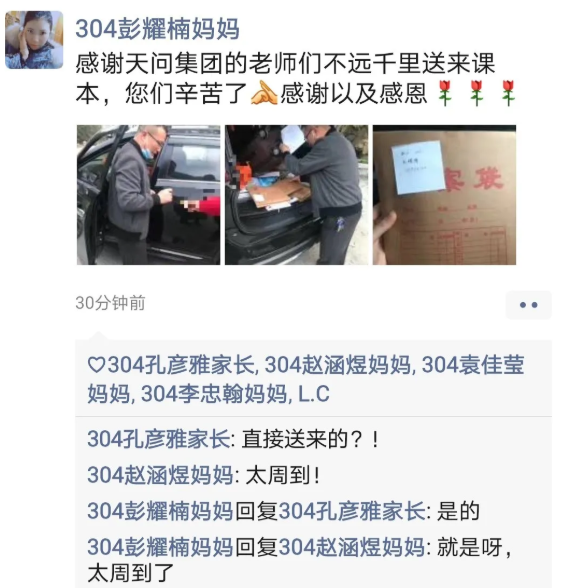Select the post text about 天问集团
Viewport: 563px width, 588px height.
point(296,78)
